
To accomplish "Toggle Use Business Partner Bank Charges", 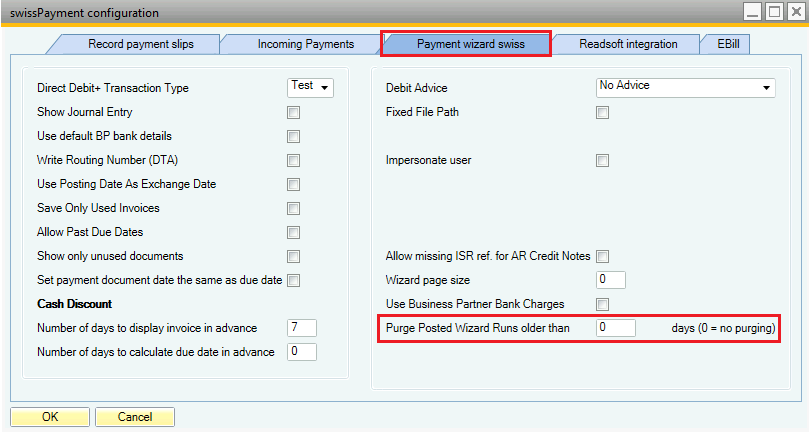I will (x=602, y=304).
